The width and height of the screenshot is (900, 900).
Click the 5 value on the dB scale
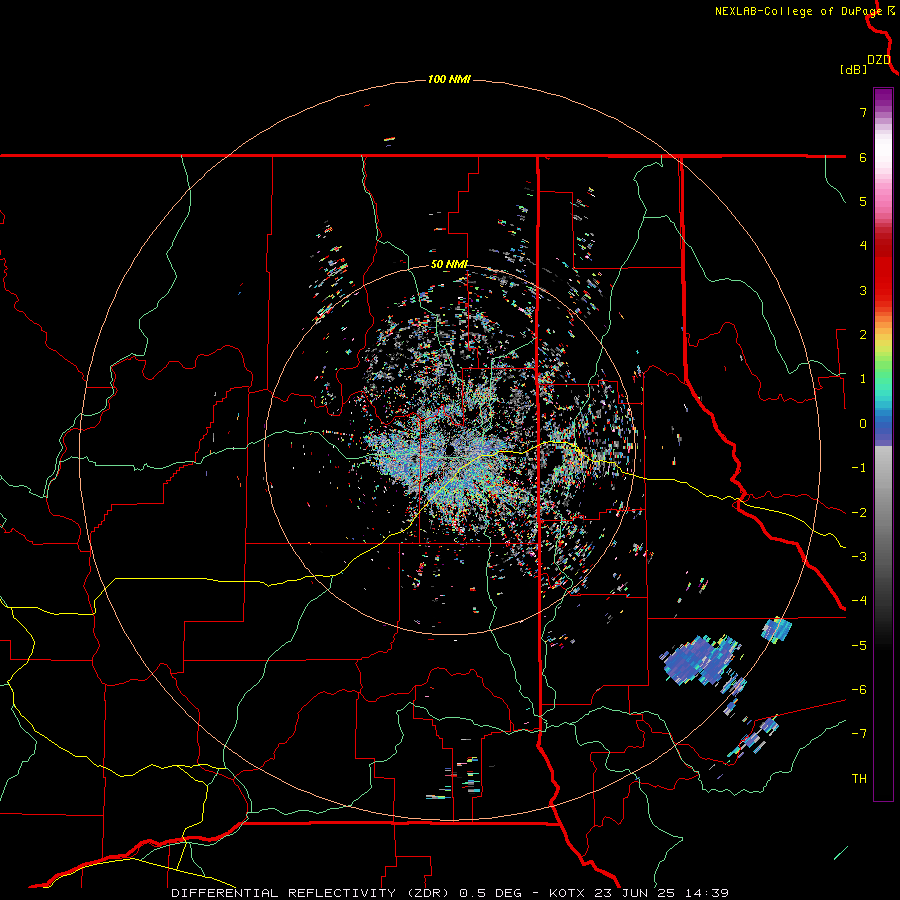tap(863, 201)
